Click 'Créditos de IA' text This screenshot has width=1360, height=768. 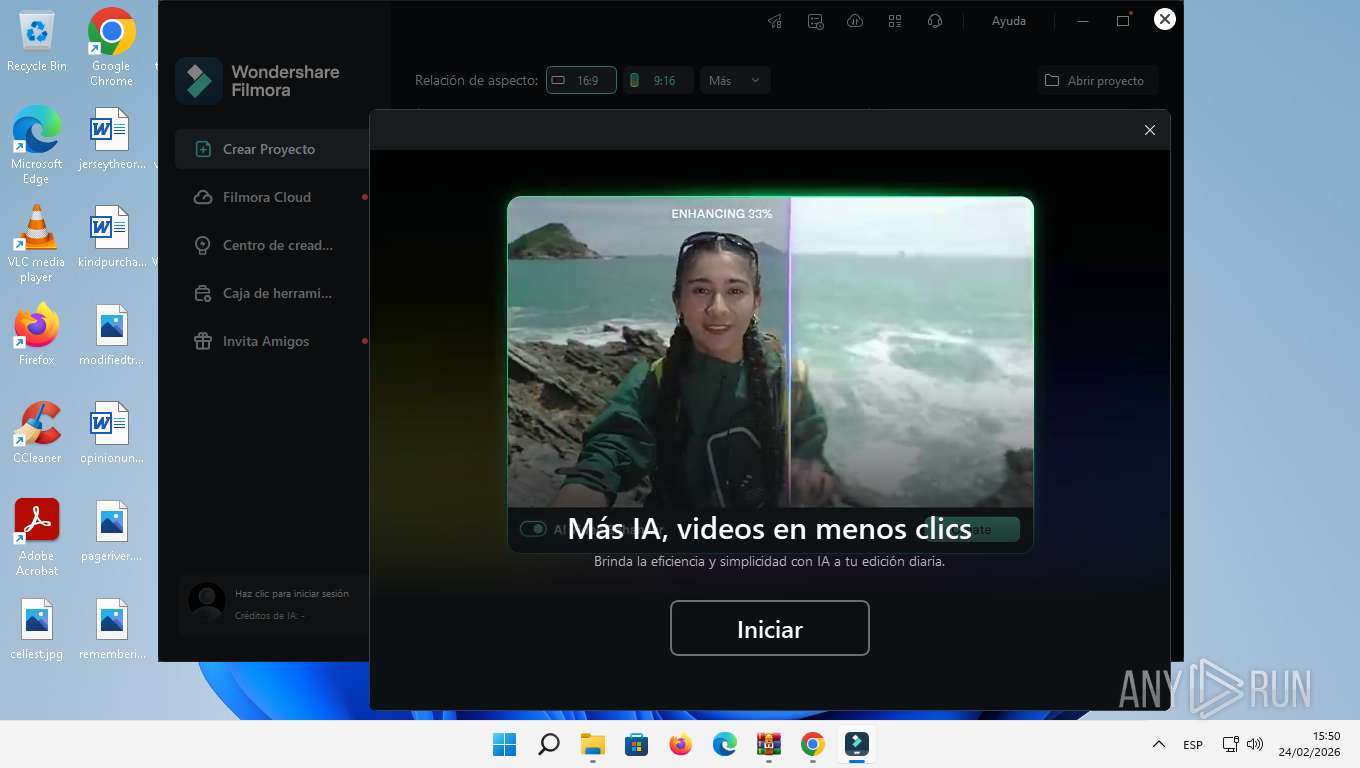270,615
